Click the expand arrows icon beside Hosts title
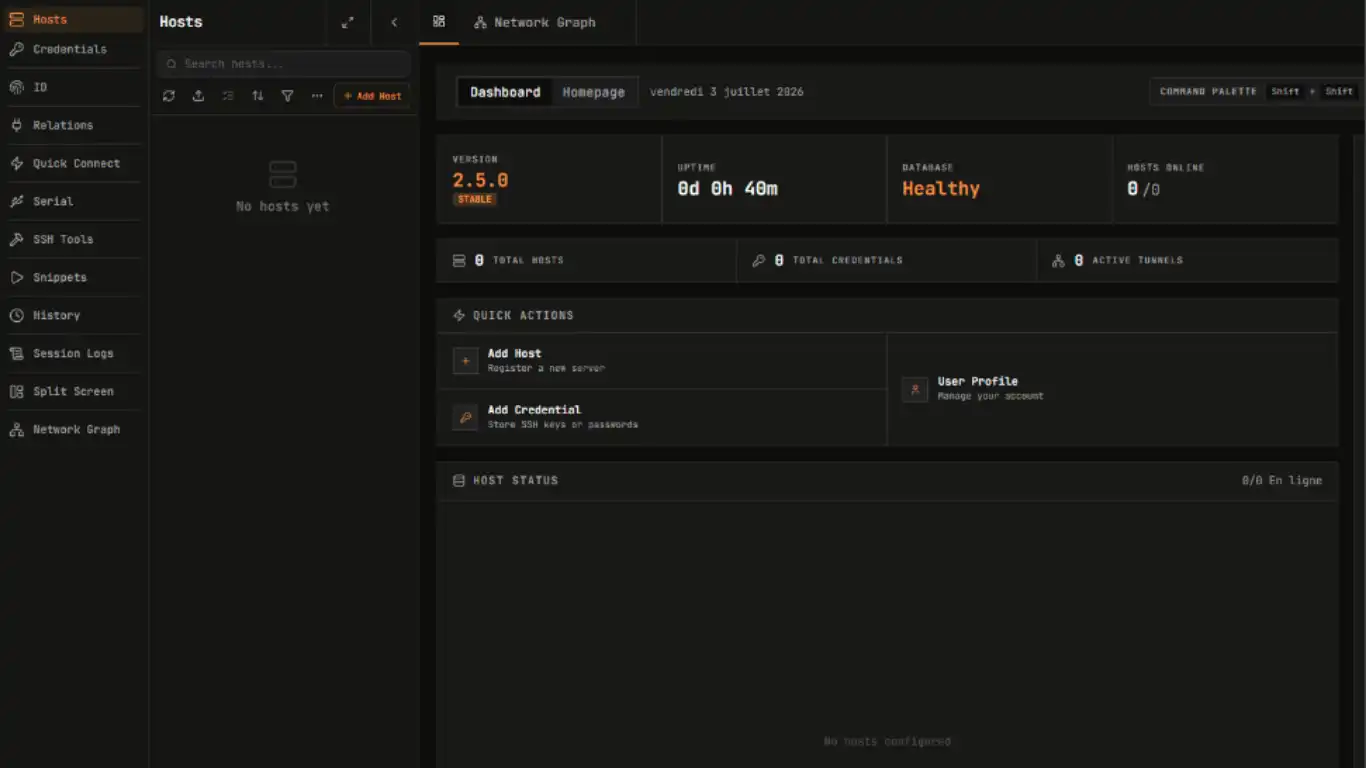Screen dimensions: 1366x768 (x=347, y=22)
